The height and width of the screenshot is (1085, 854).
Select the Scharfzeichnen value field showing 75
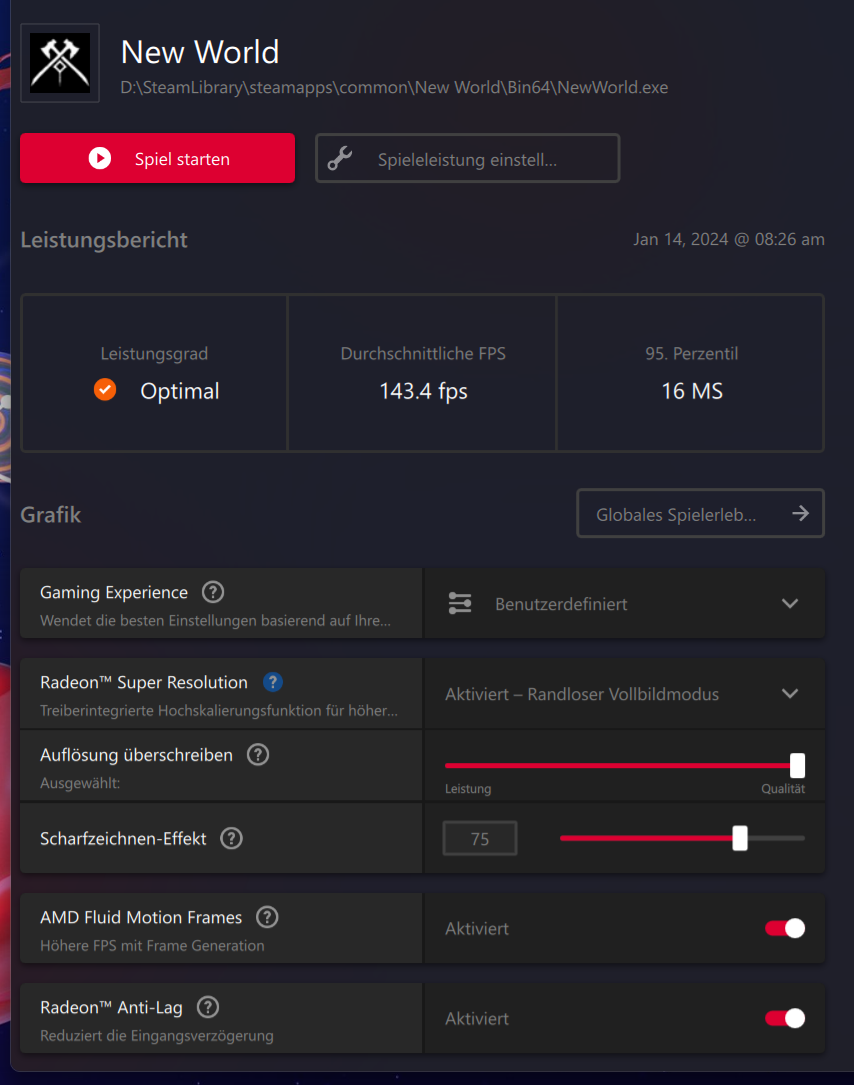point(479,838)
